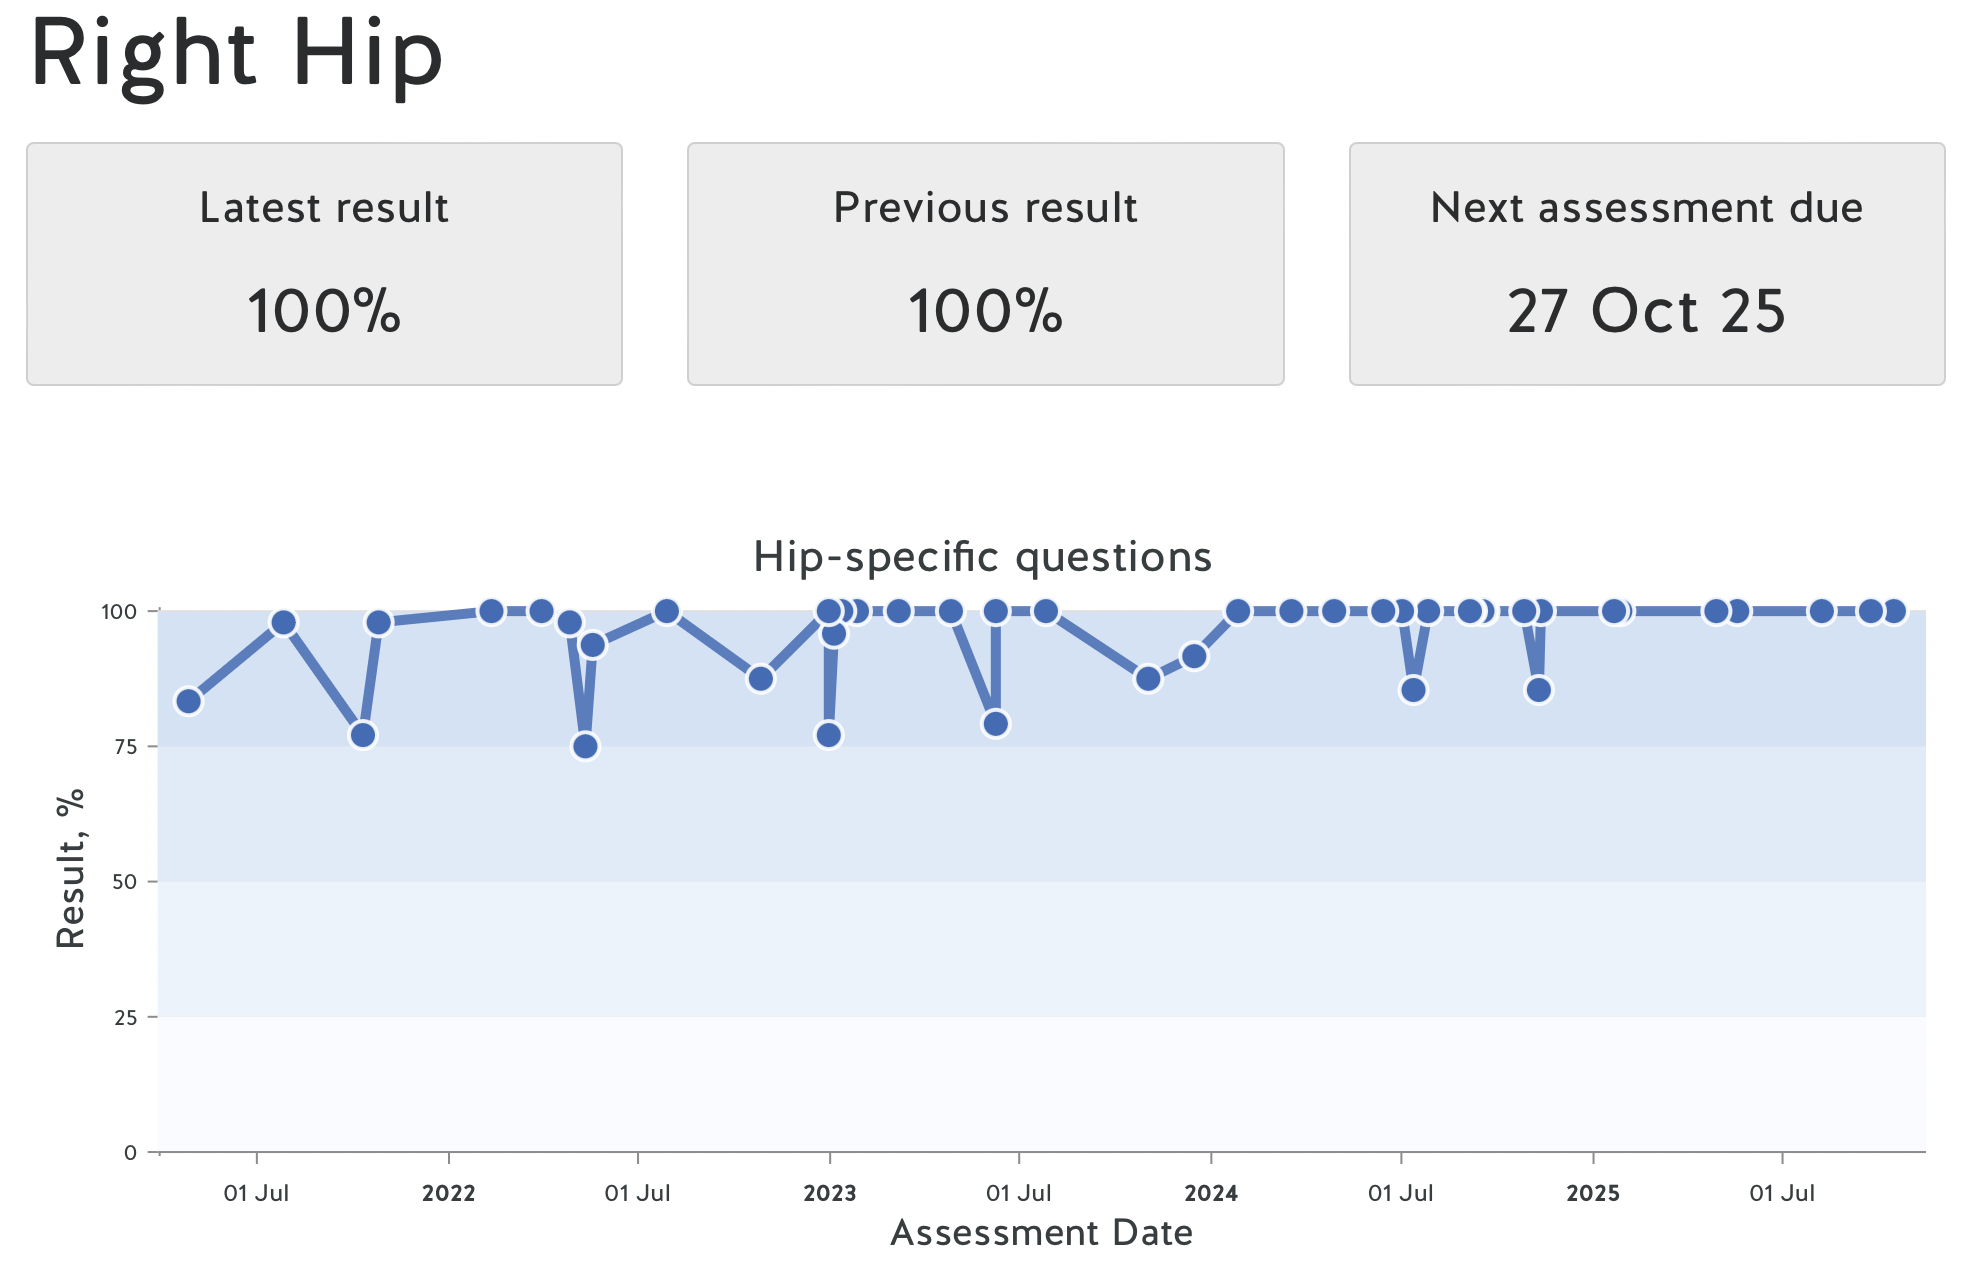Click the "Result, %" y-axis title
The image size is (1976, 1272).
(x=71, y=868)
